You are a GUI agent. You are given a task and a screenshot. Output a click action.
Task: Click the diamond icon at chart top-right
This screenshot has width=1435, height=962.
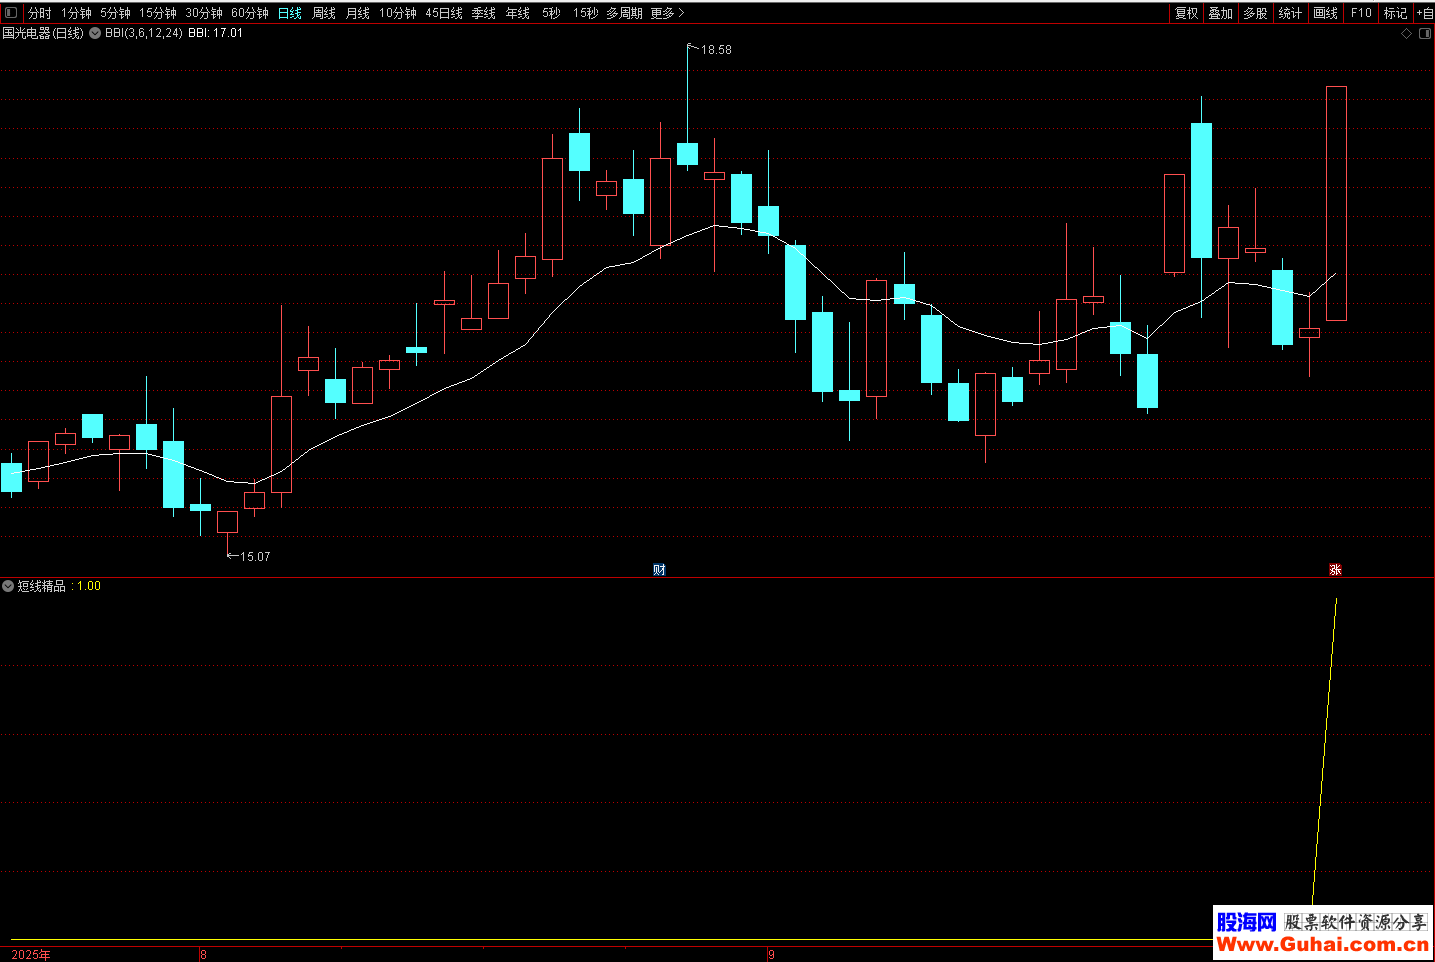(x=1407, y=33)
